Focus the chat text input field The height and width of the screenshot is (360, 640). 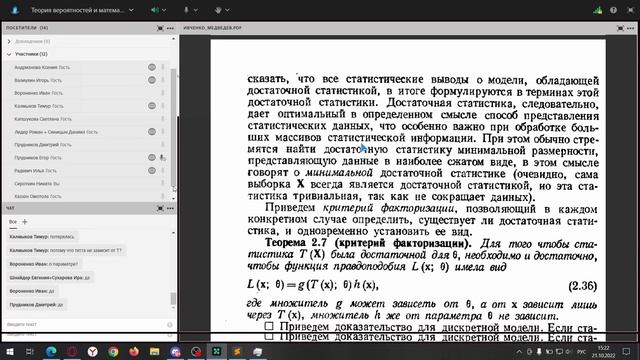coord(84,324)
